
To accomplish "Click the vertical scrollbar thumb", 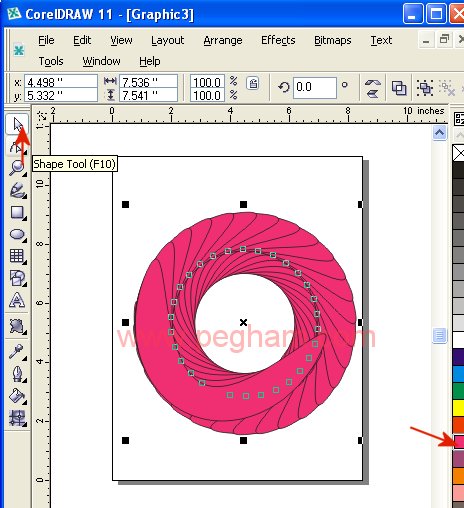I will coord(440,335).
